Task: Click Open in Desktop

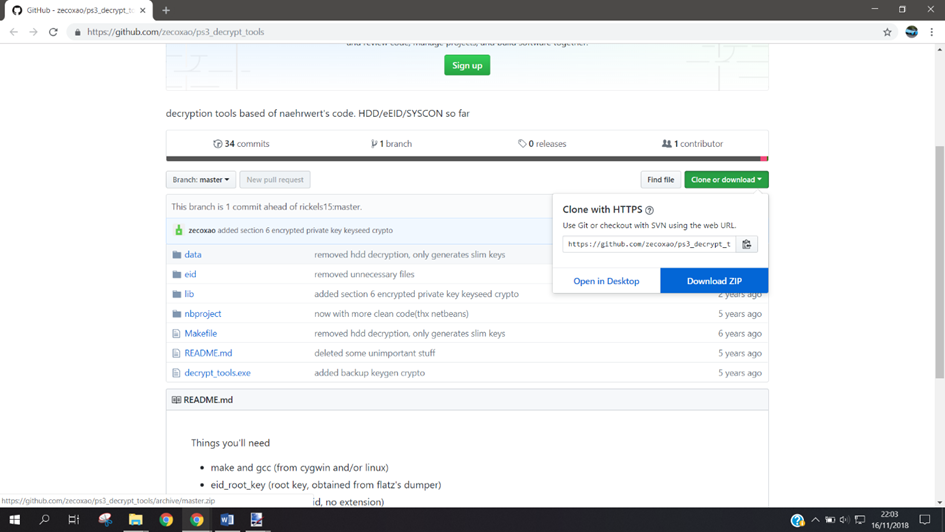Action: [x=606, y=281]
